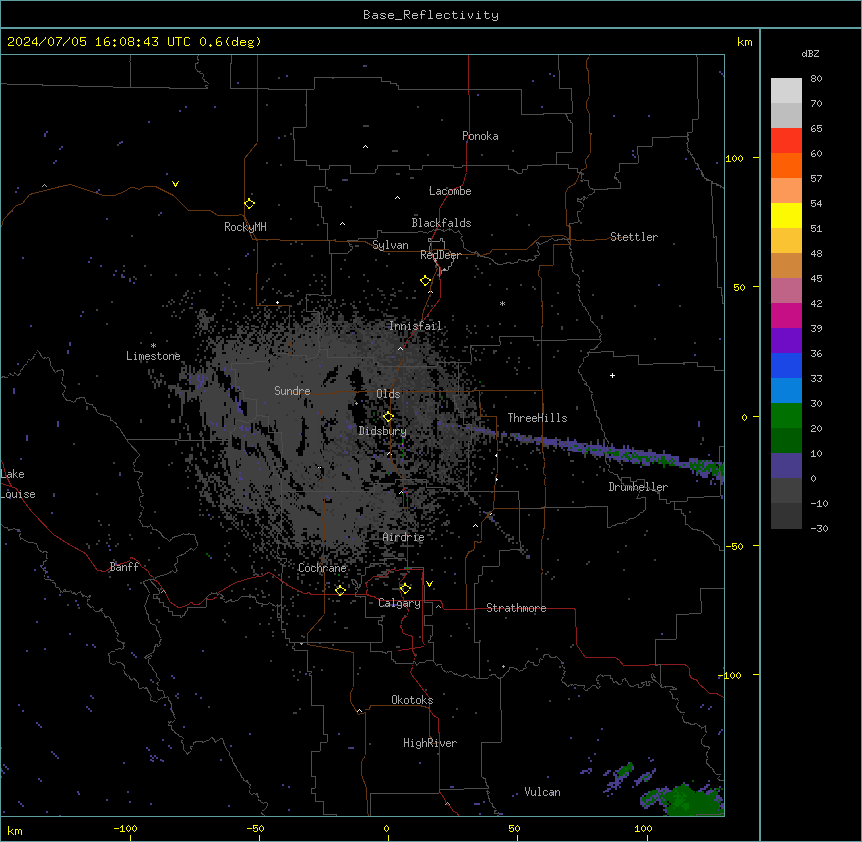The image size is (862, 842).
Task: Click the Blackfalds label
Action: point(441,223)
